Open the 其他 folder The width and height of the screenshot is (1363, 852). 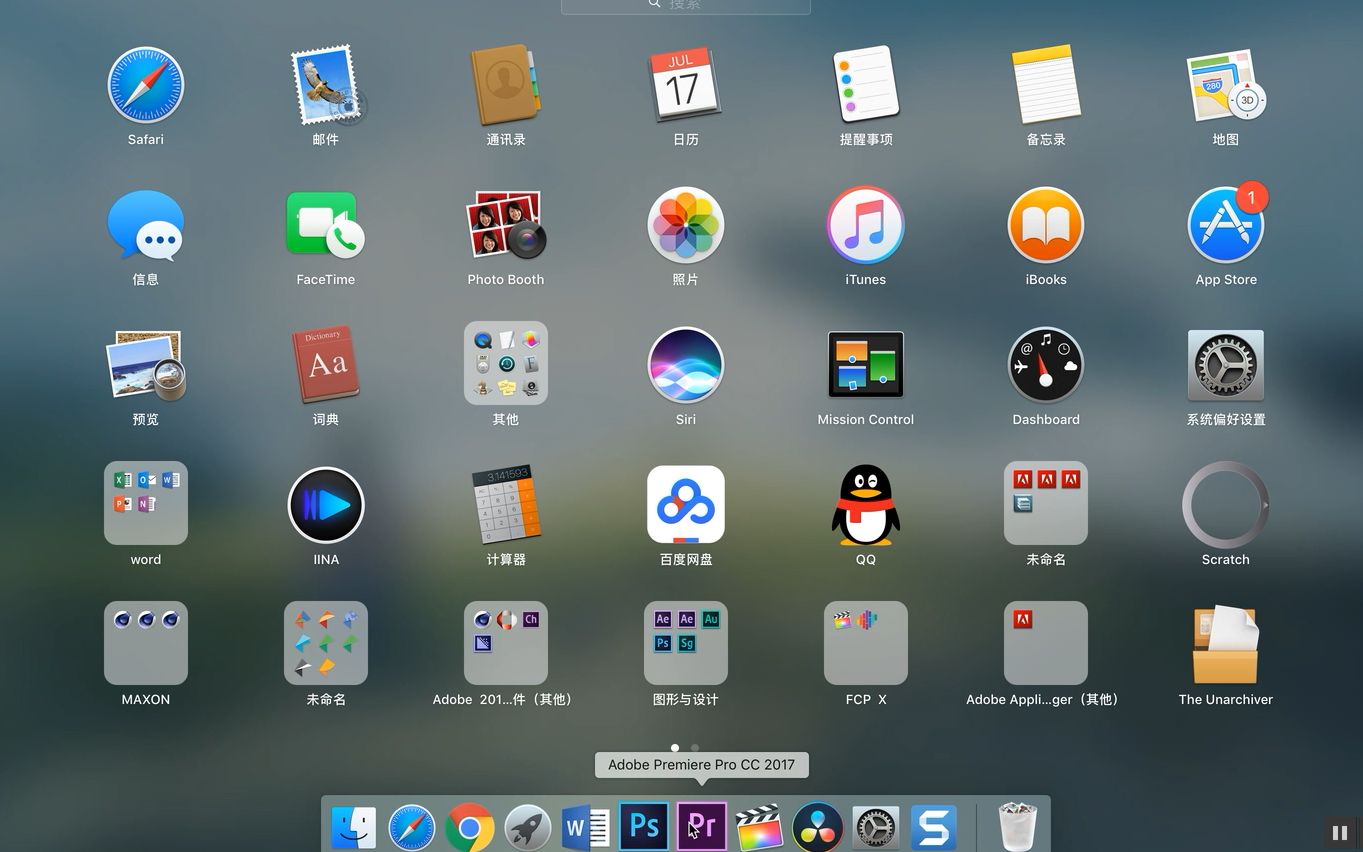(x=506, y=363)
